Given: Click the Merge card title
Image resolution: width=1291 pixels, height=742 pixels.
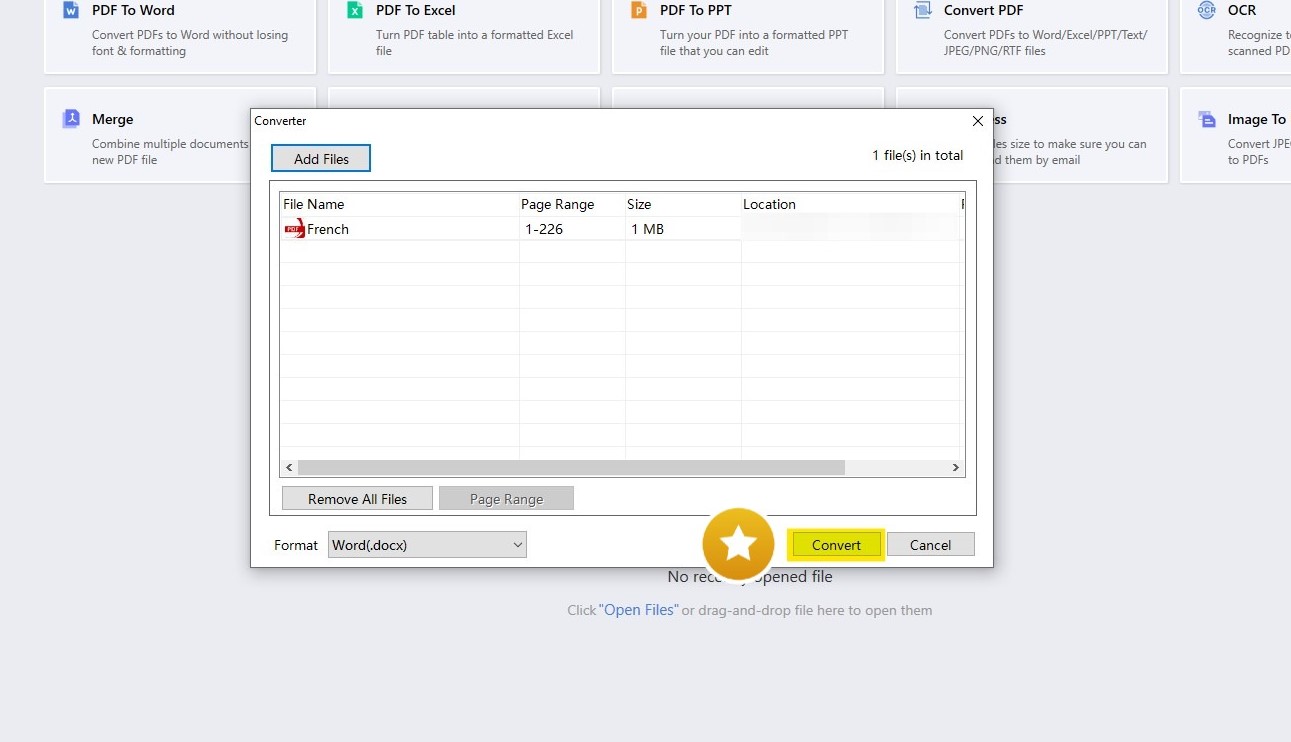Looking at the screenshot, I should tap(112, 119).
